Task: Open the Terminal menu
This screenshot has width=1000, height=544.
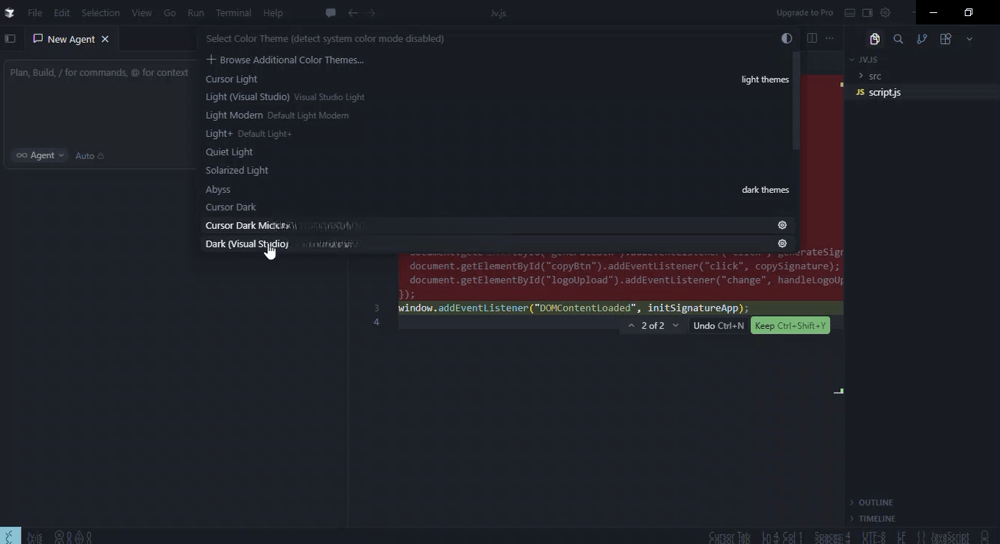Action: pos(233,13)
